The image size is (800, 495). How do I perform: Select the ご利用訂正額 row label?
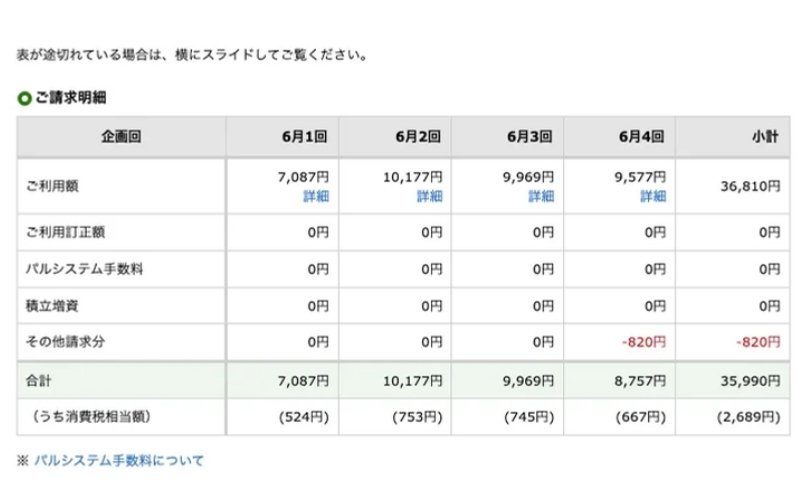click(x=65, y=233)
